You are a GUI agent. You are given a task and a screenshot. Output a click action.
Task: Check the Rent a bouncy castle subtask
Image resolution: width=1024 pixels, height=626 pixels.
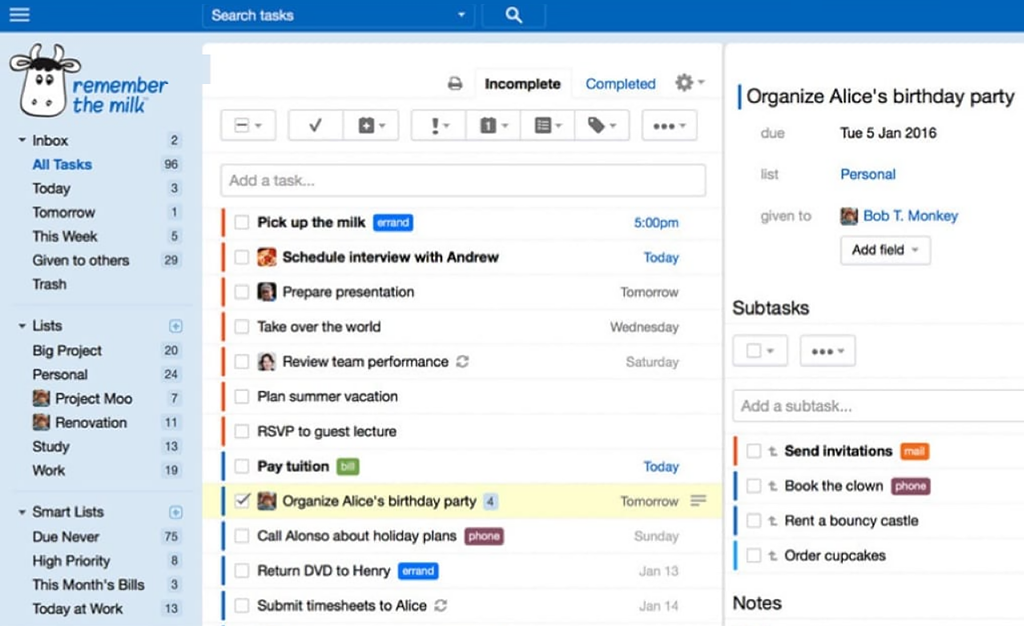click(754, 520)
